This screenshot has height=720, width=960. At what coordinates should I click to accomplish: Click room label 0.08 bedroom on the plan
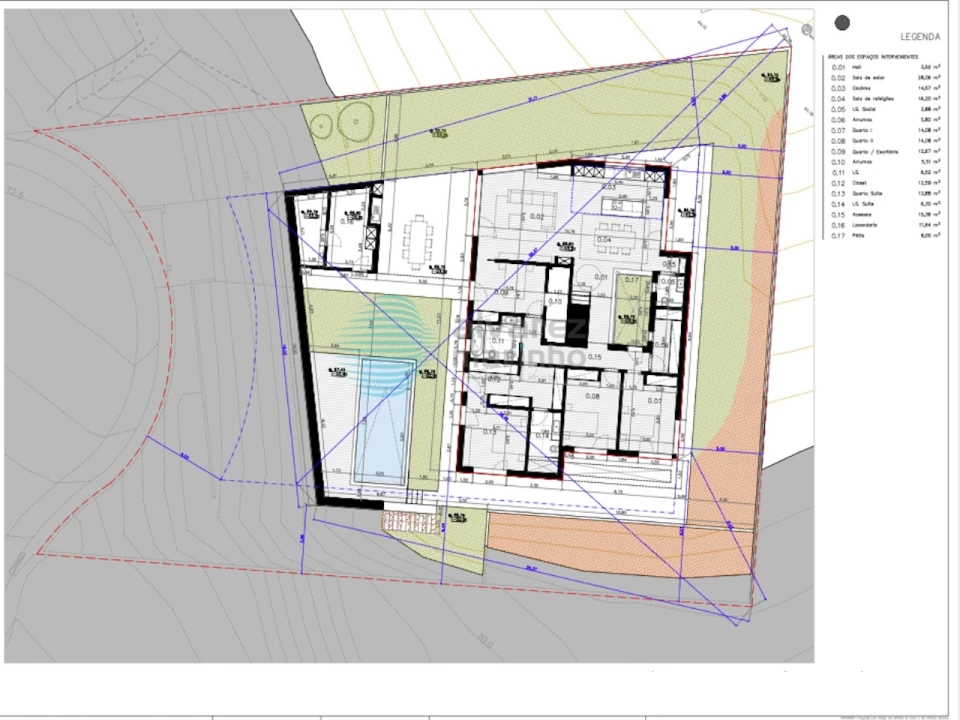(591, 397)
